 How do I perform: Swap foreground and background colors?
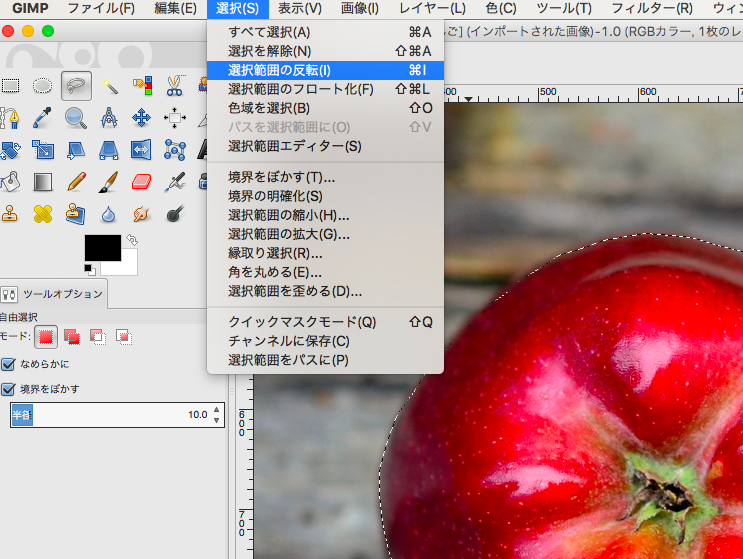[133, 241]
